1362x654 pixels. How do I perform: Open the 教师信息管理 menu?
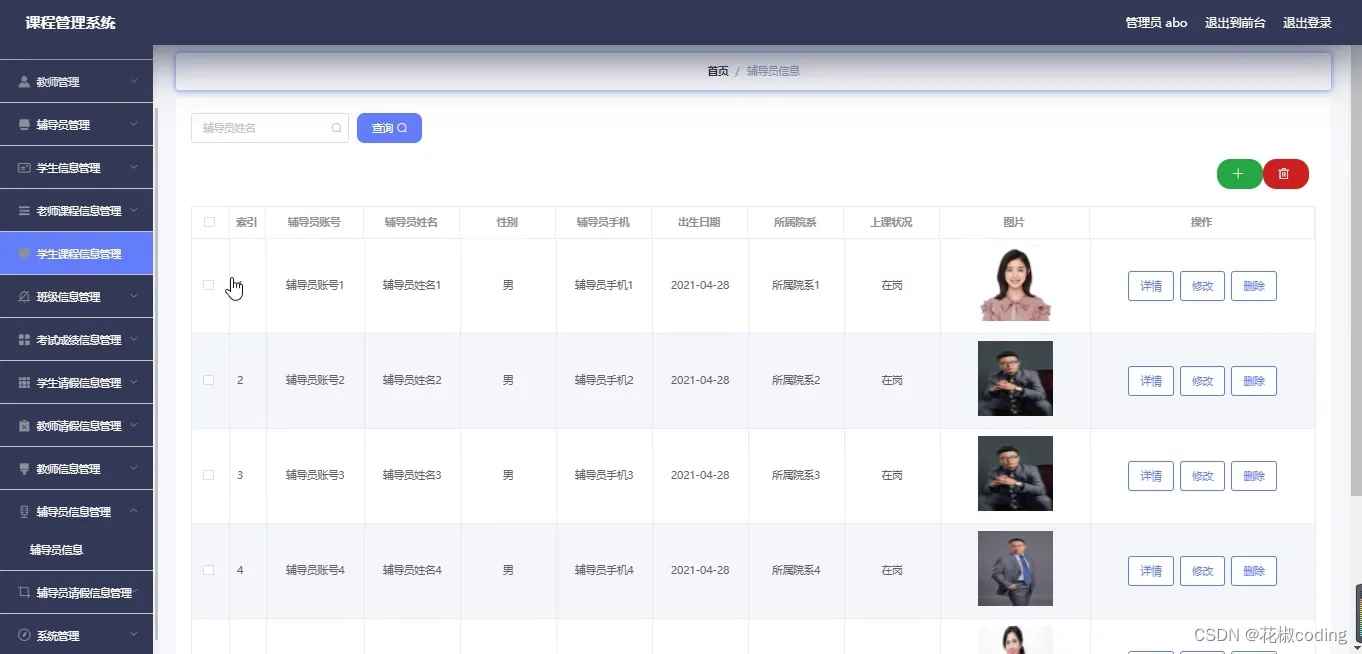point(76,469)
